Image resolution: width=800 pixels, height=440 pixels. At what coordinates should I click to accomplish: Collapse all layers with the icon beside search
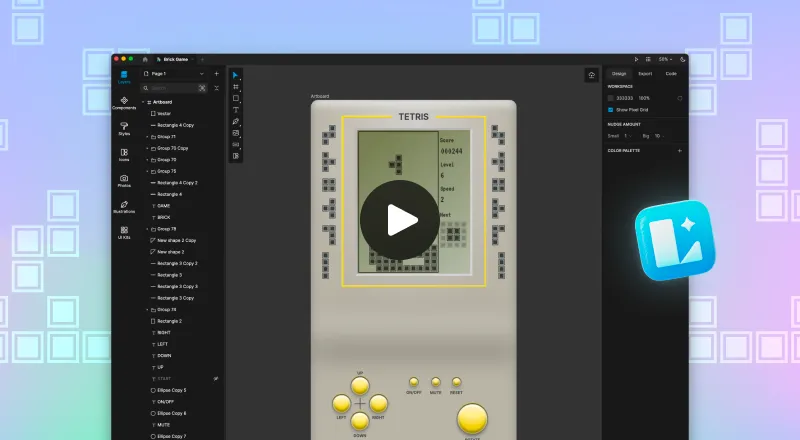click(216, 88)
